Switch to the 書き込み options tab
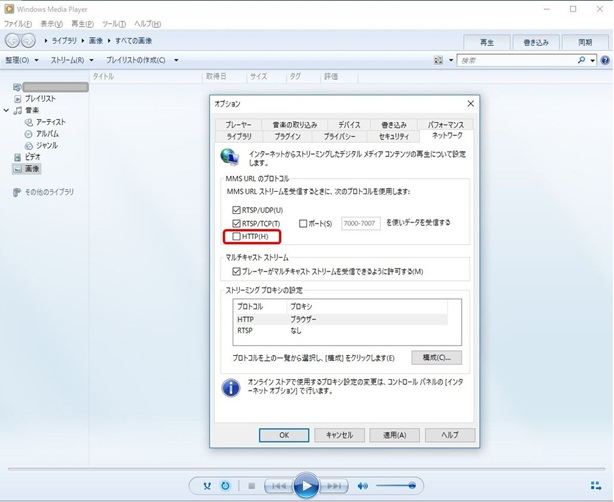Screen dimensions: 614x502 [394, 125]
